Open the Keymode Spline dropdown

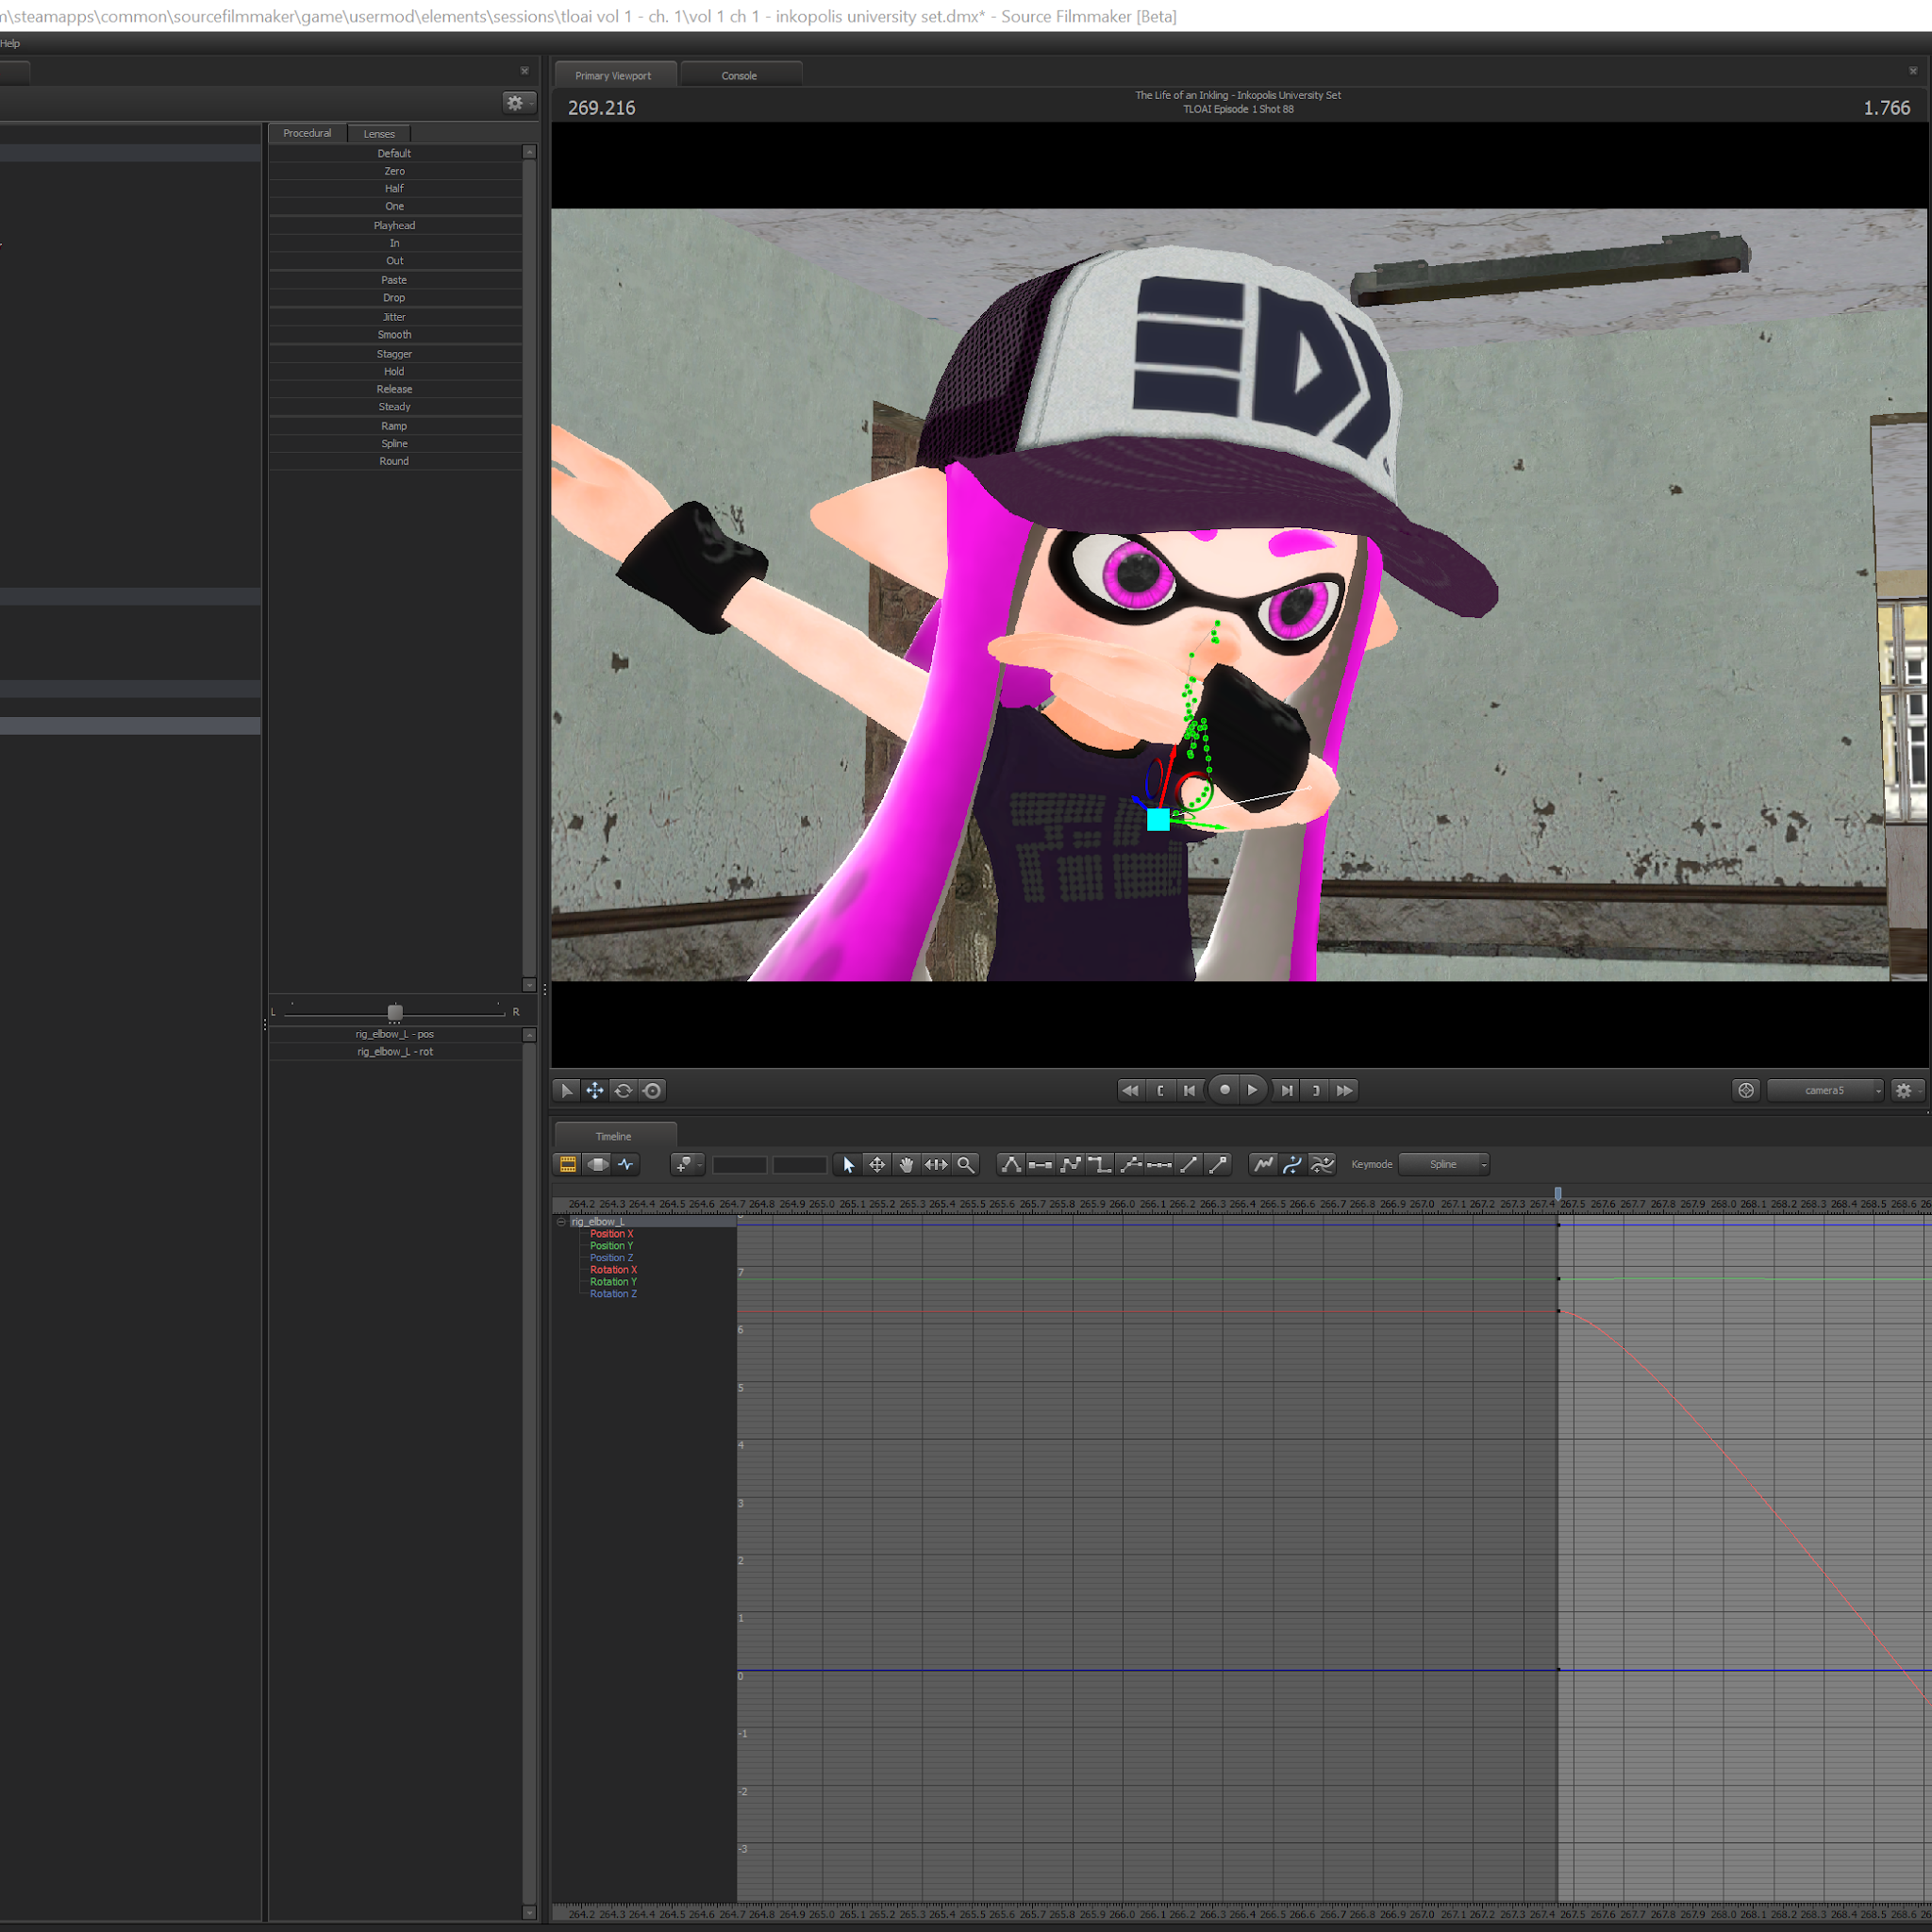(1444, 1164)
